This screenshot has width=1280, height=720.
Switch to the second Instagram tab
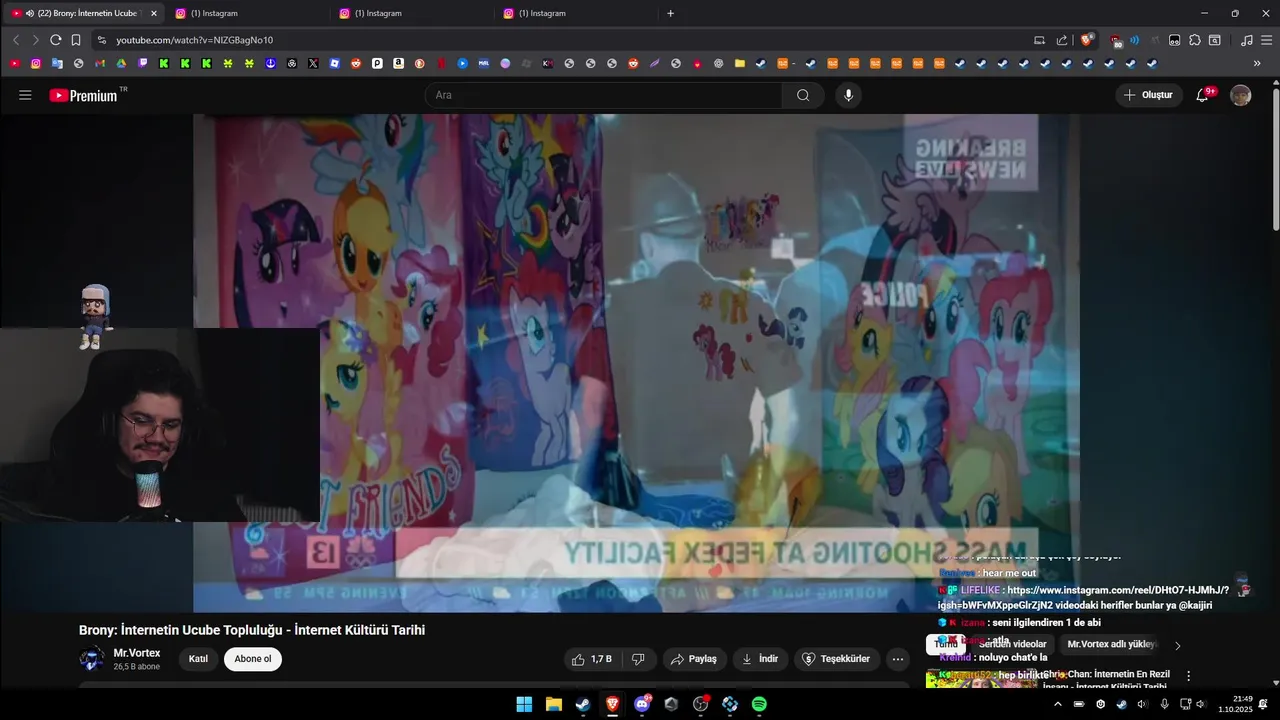coord(412,13)
